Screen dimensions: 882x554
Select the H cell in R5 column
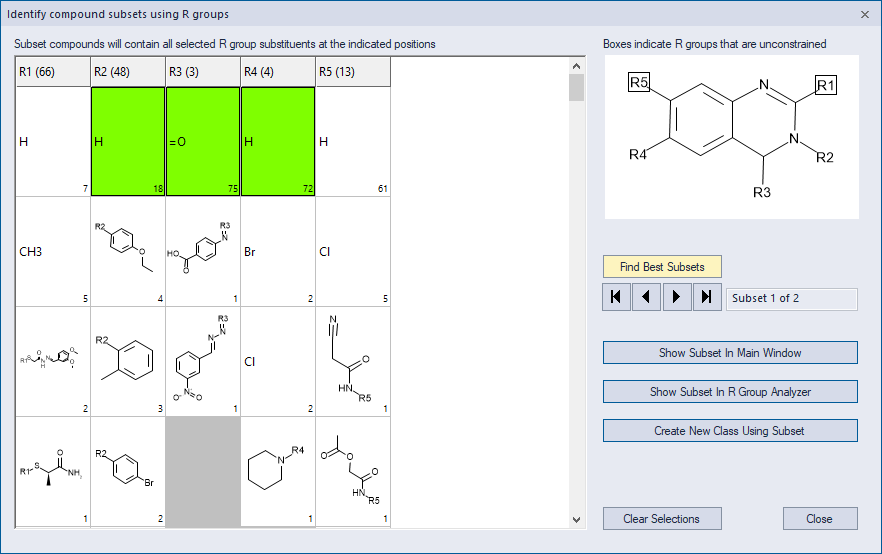(353, 141)
